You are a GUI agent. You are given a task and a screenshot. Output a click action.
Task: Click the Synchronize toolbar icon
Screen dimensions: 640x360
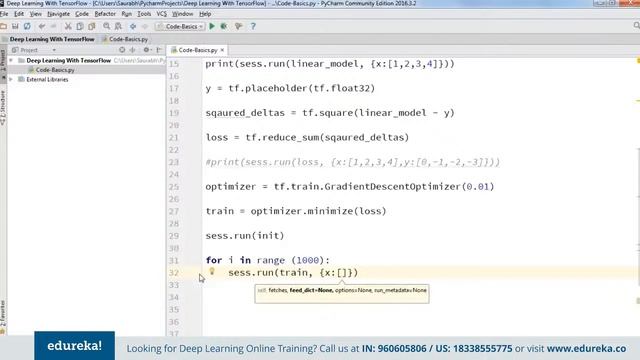[x=27, y=26]
